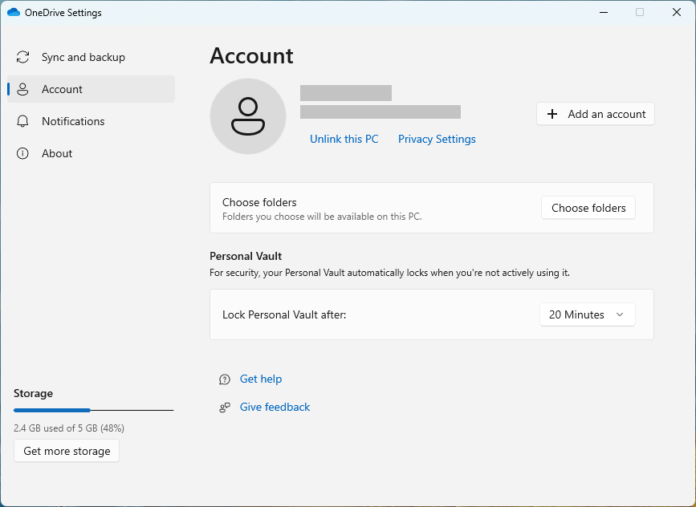Click the Storage heading
The height and width of the screenshot is (507, 696).
(x=33, y=393)
